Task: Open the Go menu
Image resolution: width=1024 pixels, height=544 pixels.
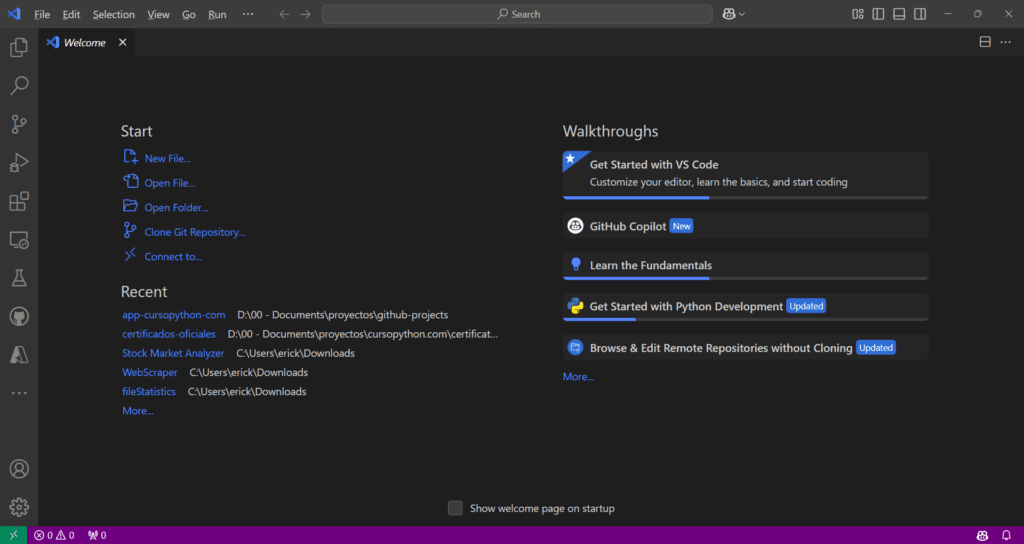Action: click(x=189, y=14)
